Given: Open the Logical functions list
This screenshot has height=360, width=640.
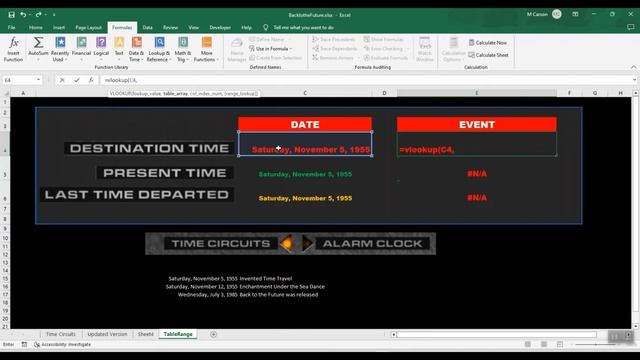Looking at the screenshot, I should [x=101, y=49].
